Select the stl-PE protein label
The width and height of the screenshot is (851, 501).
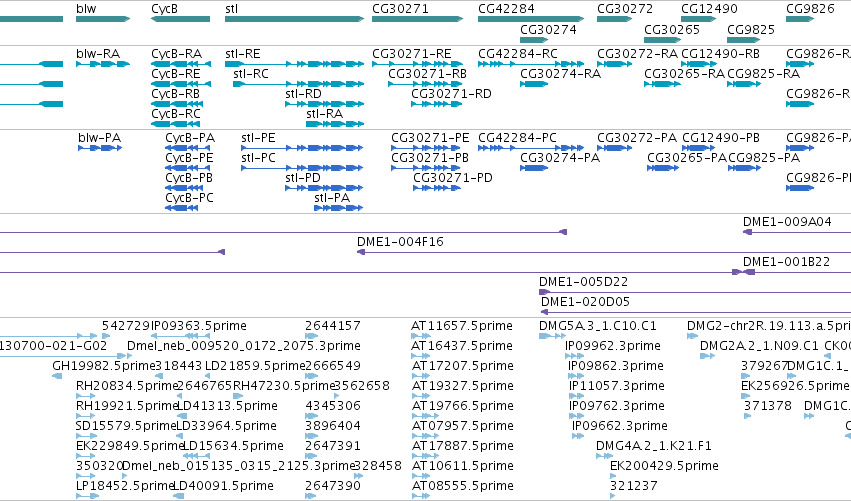pyautogui.click(x=258, y=137)
